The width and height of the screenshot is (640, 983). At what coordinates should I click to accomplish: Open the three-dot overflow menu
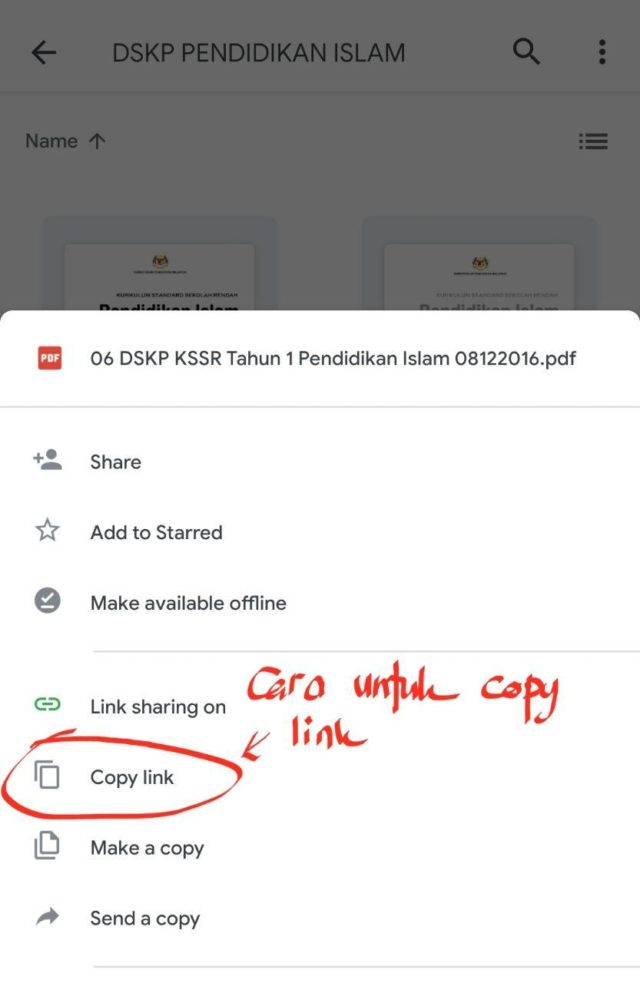pyautogui.click(x=602, y=52)
